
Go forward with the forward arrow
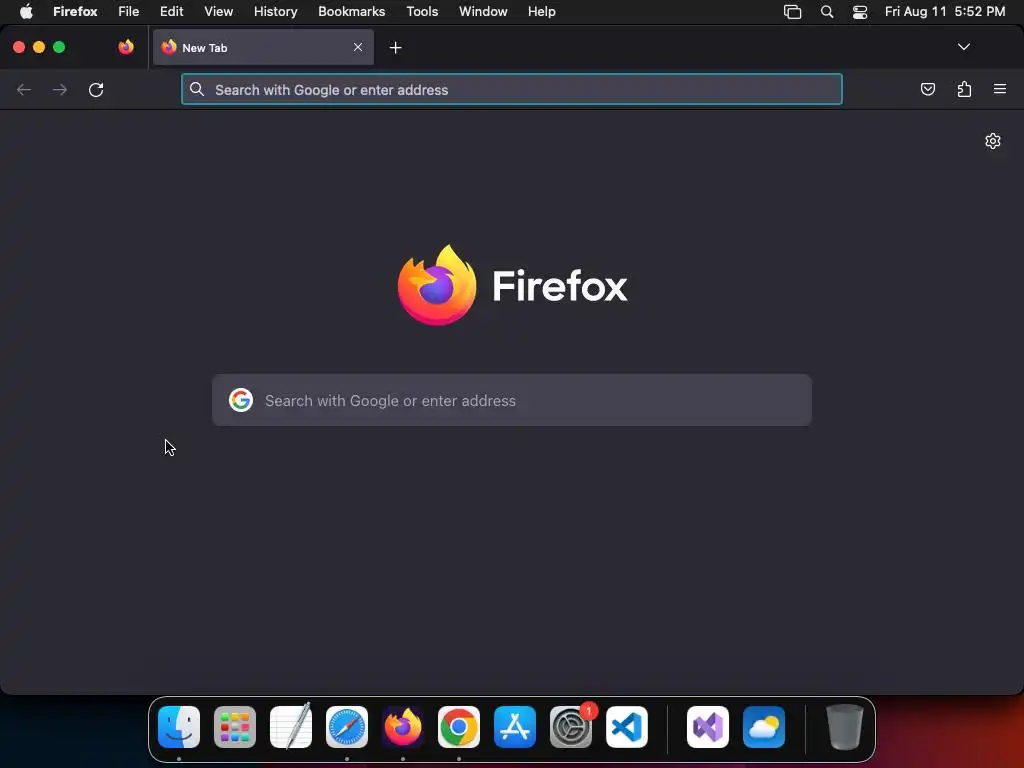(x=60, y=89)
